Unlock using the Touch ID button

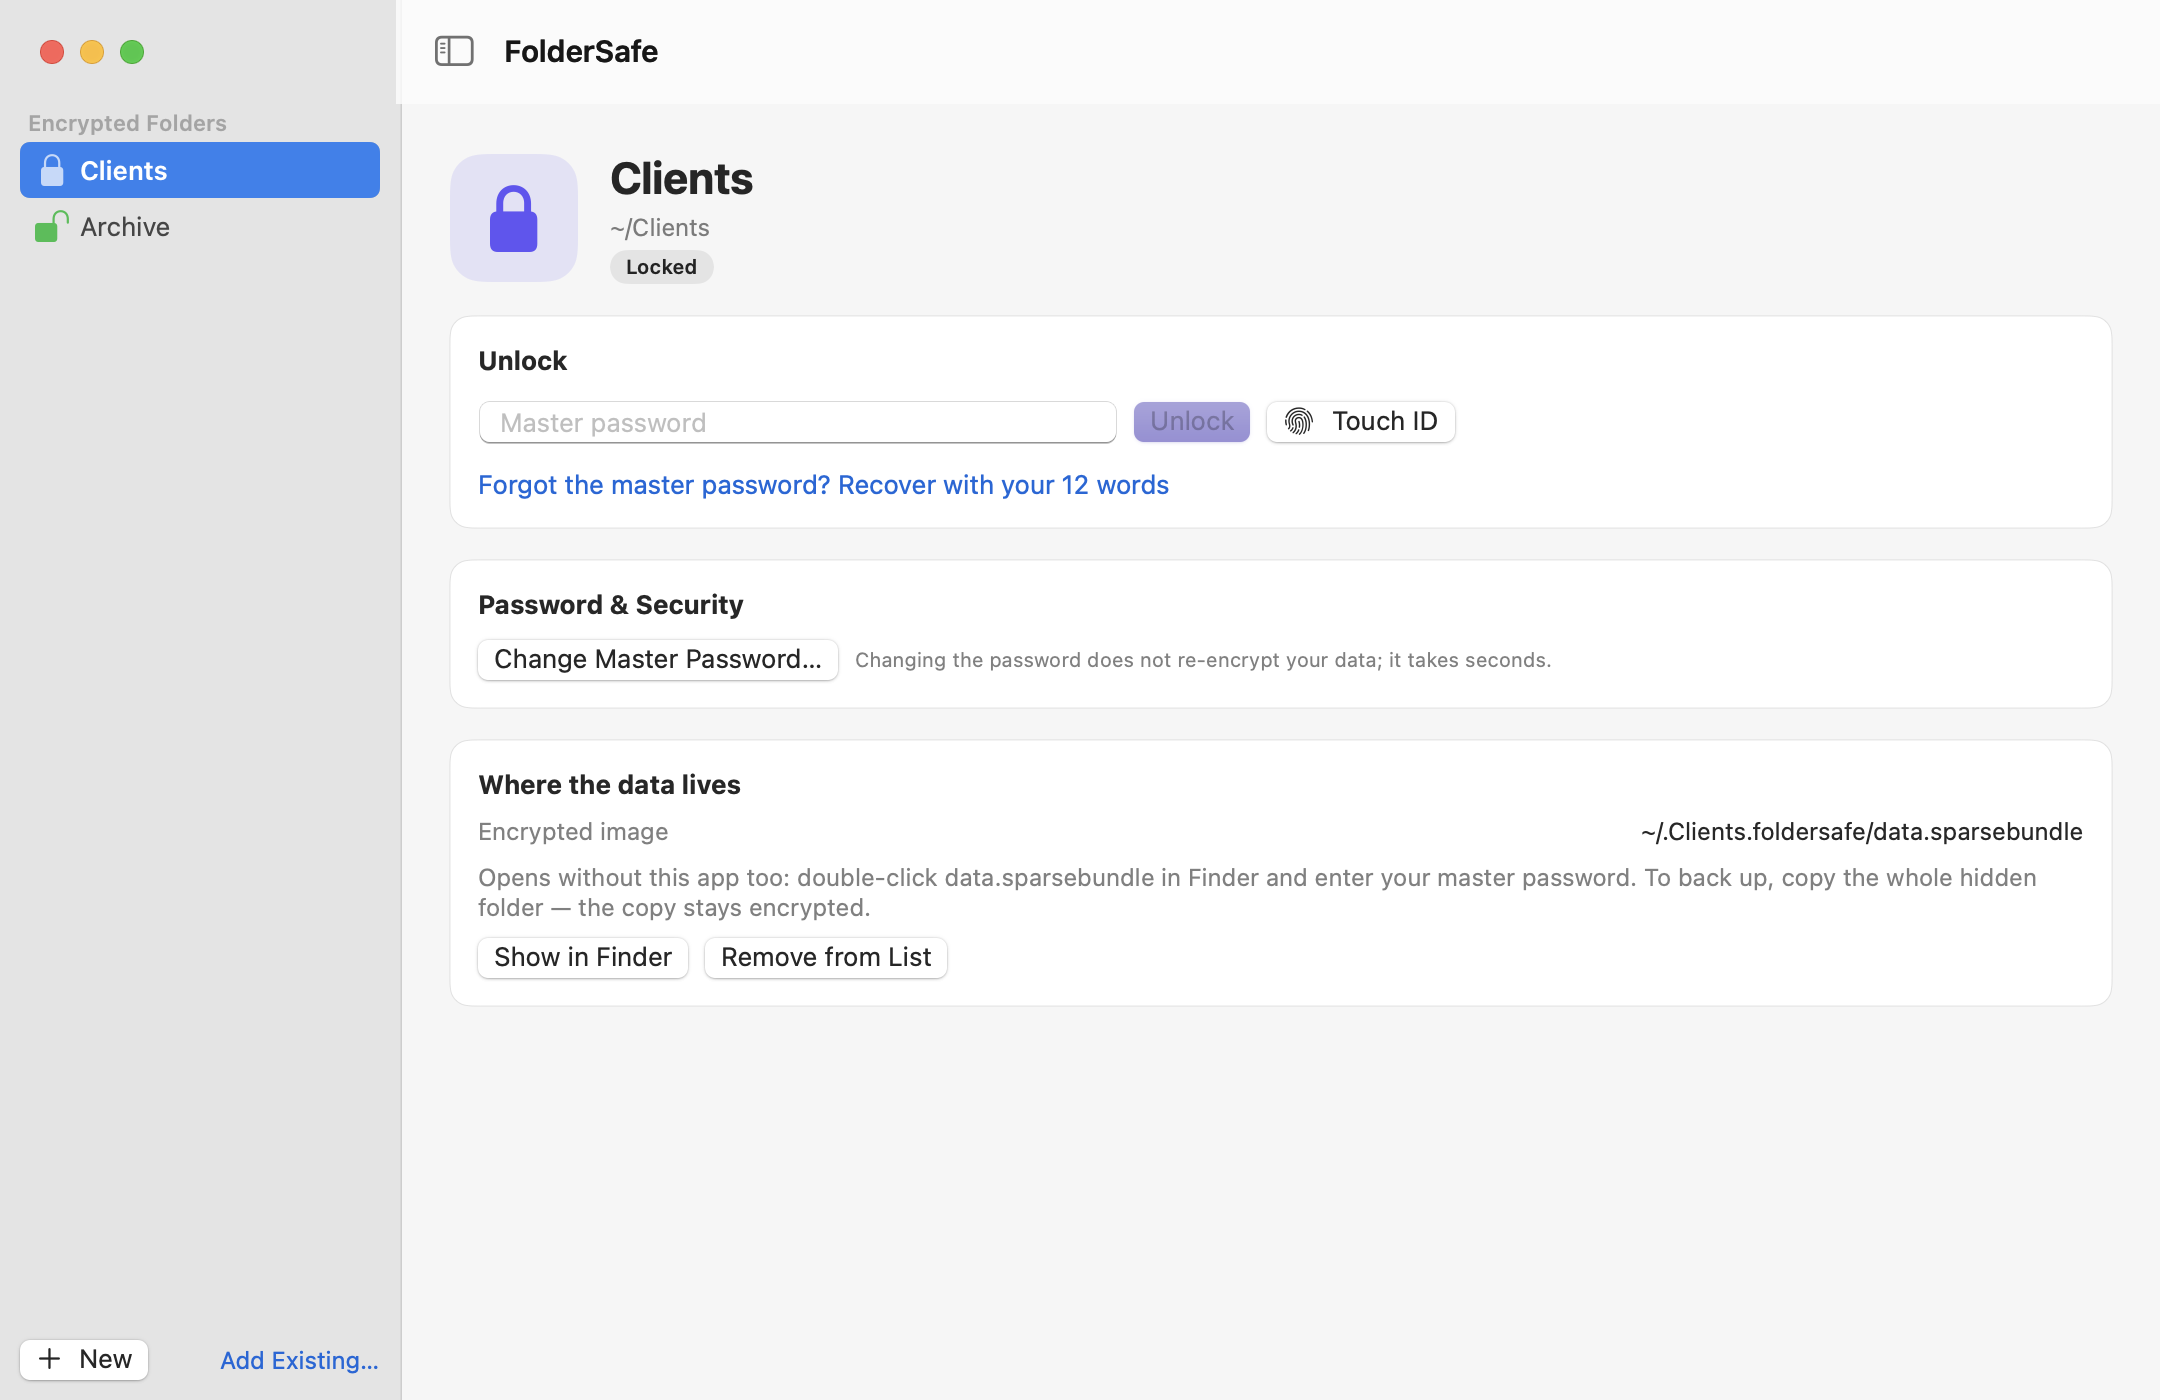coord(1361,422)
